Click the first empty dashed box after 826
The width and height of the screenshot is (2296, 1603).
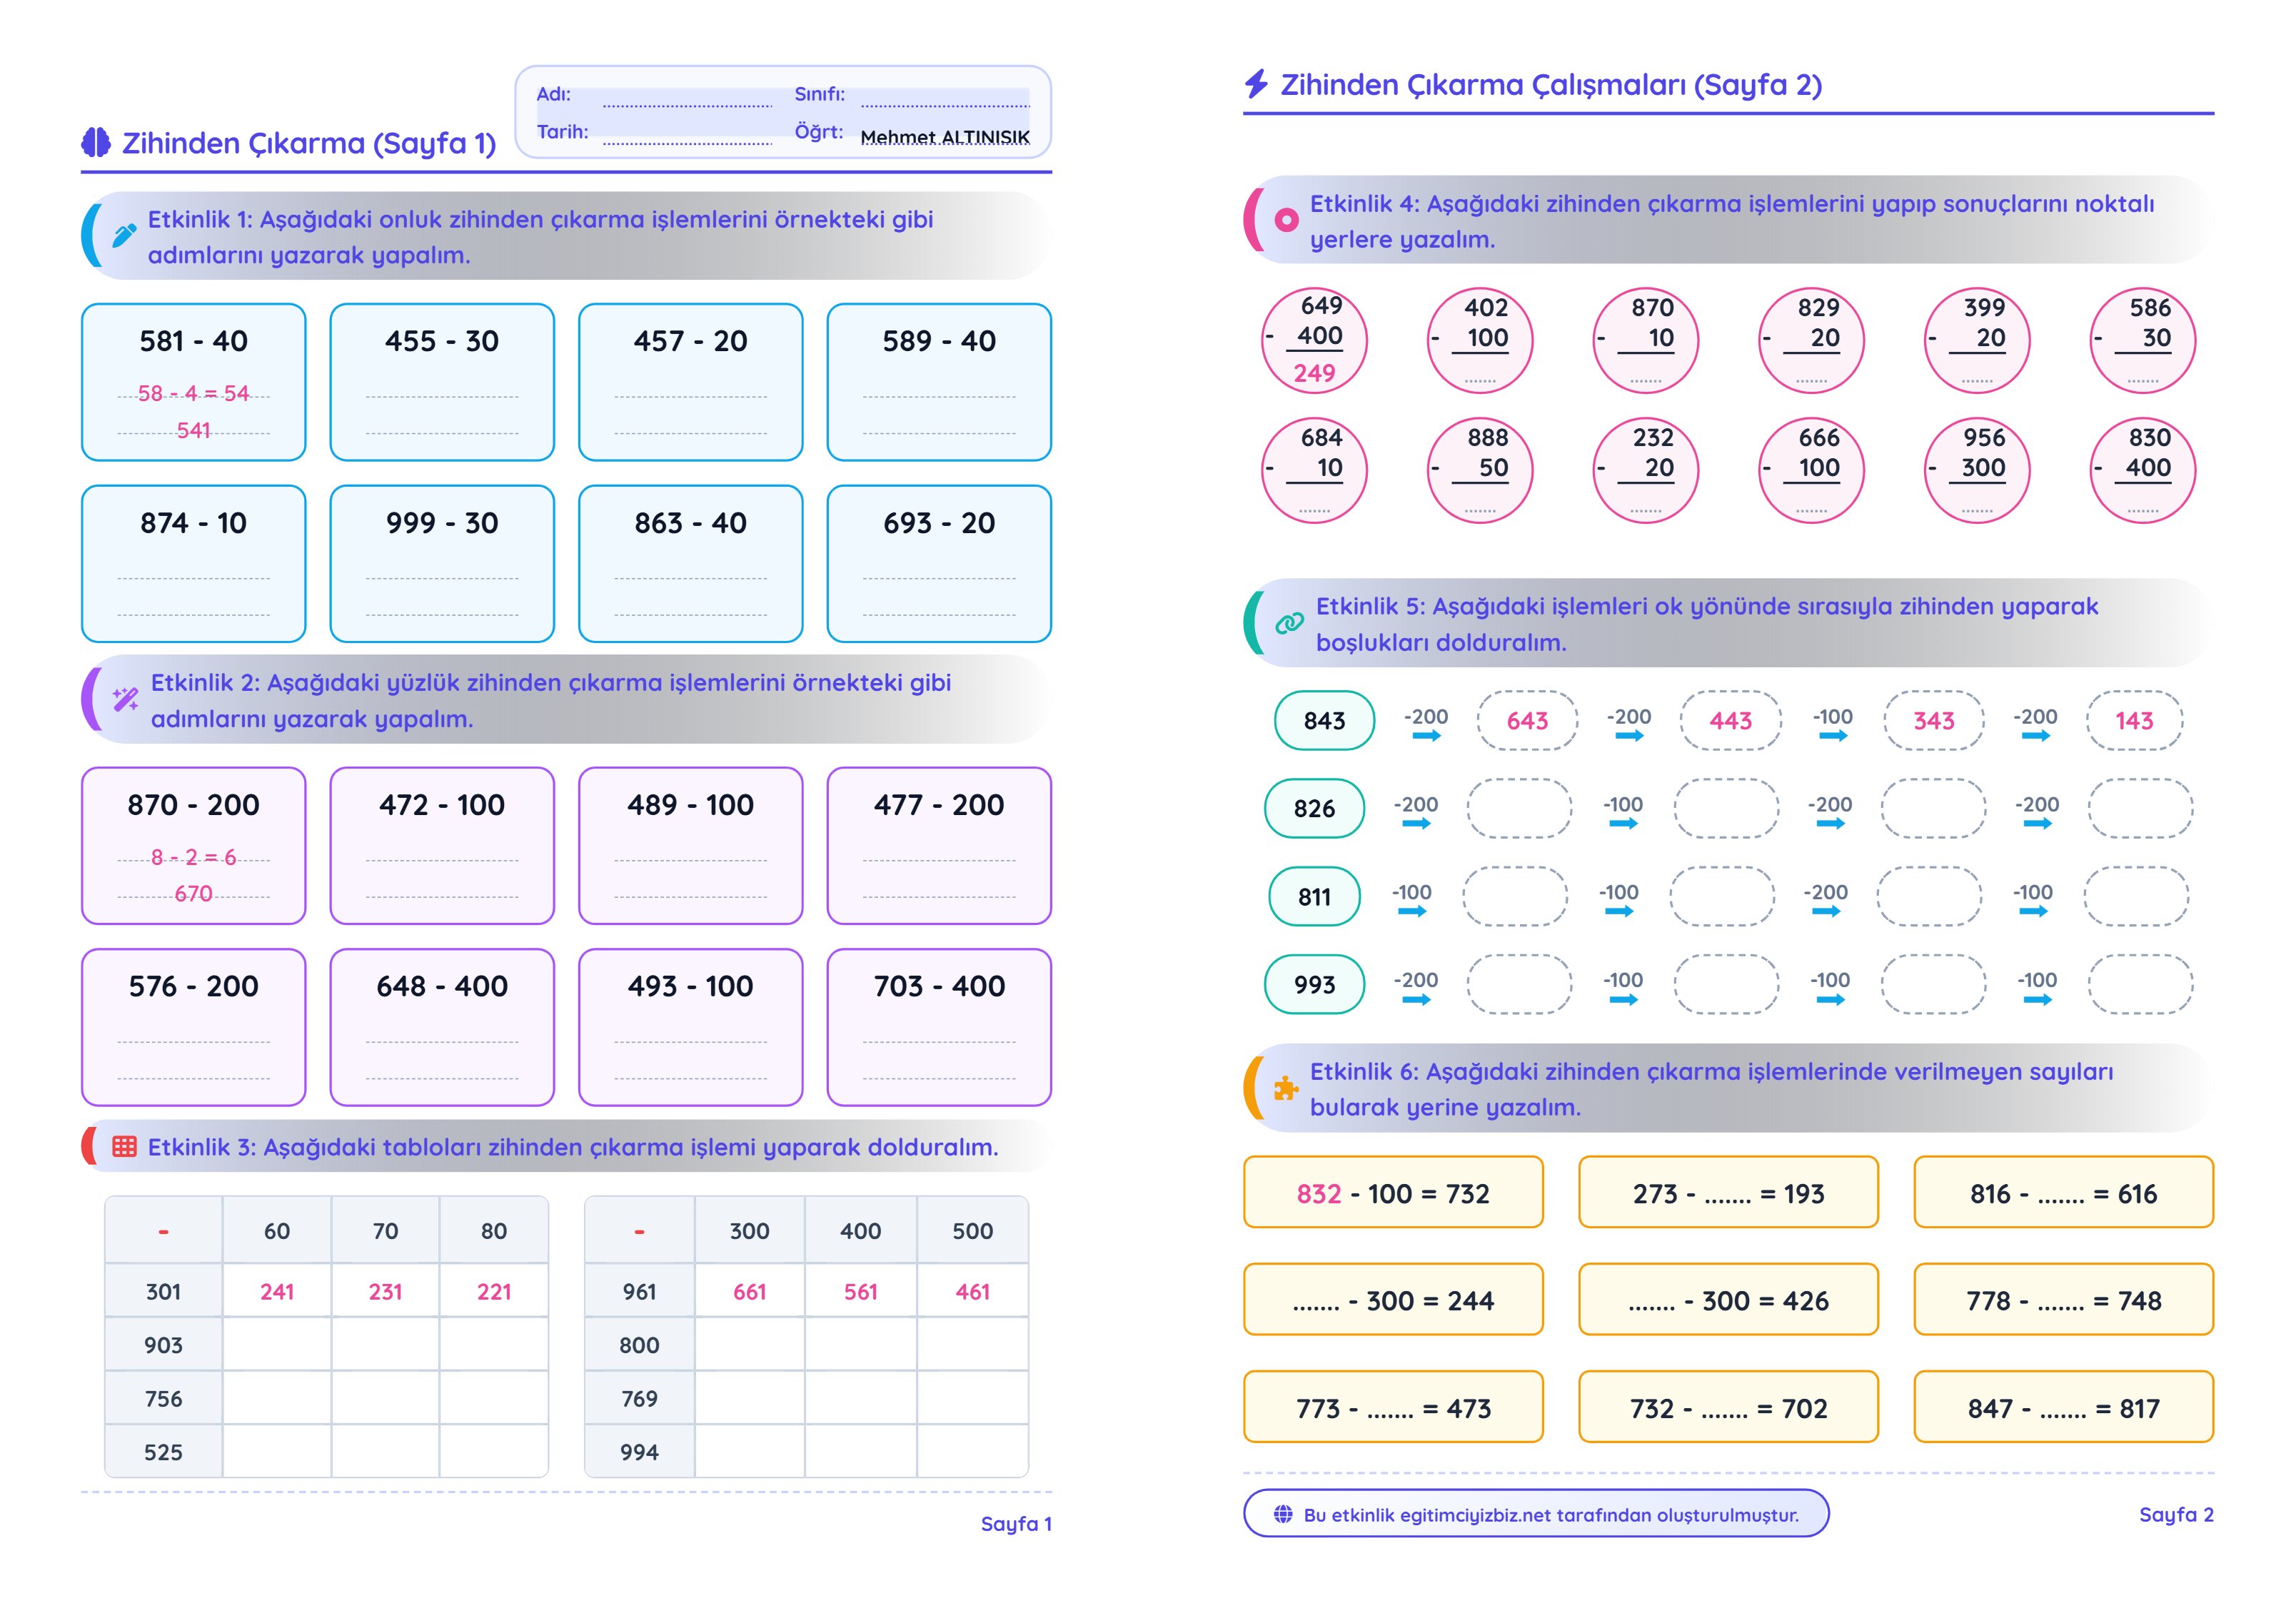tap(1519, 808)
